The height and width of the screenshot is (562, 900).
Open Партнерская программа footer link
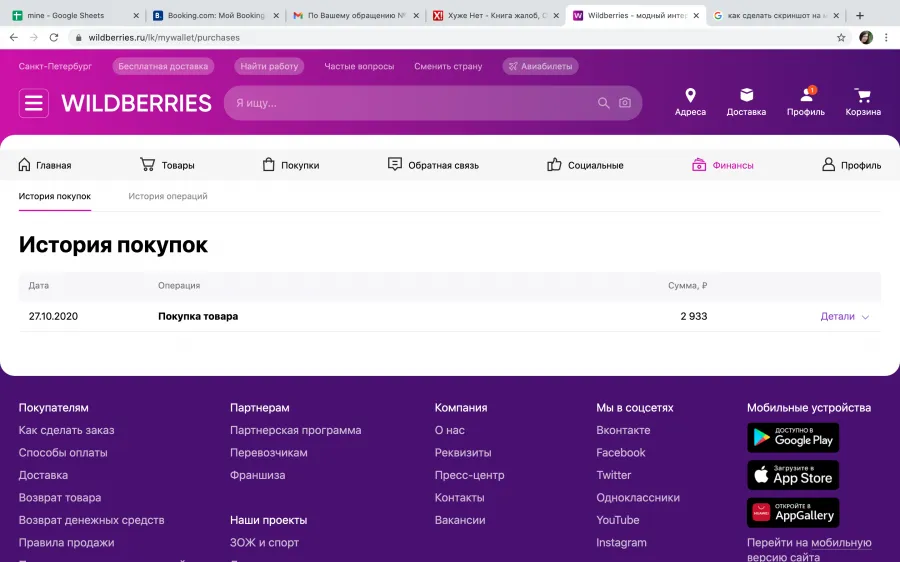click(296, 430)
